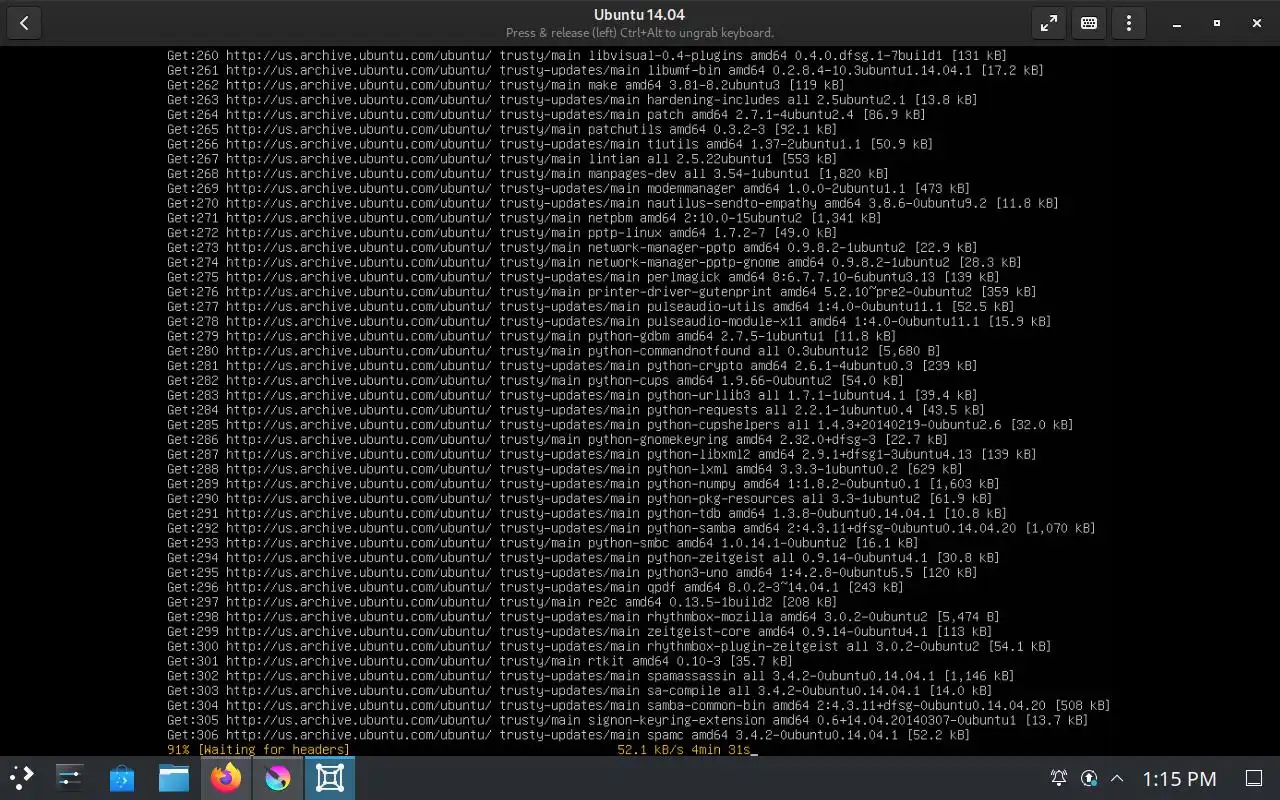Click the Get:286 python-gnomekeyring line

click(557, 439)
